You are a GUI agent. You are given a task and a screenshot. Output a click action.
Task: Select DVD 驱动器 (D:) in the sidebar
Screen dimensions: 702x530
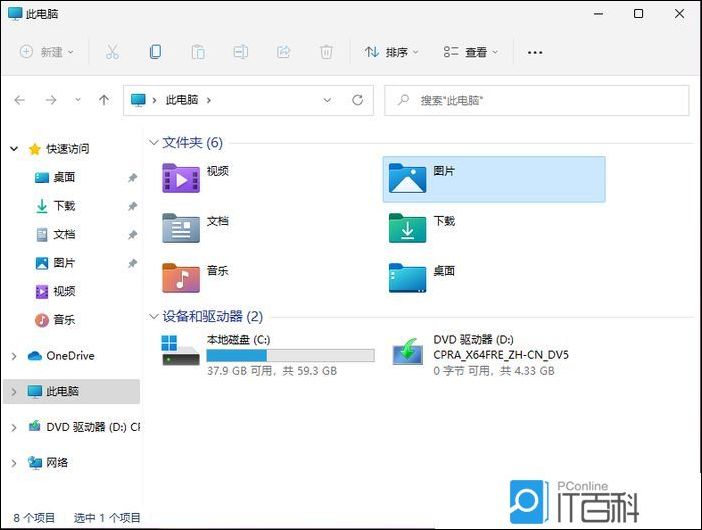(93, 427)
